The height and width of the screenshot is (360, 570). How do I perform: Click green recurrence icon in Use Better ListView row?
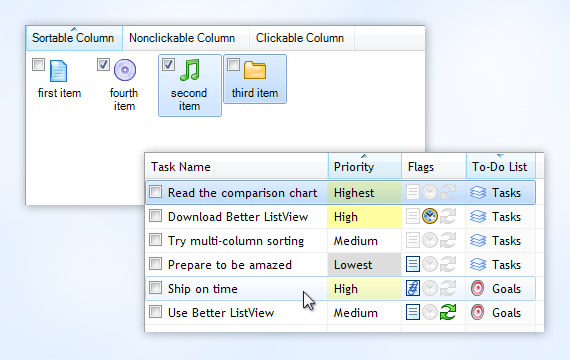pyautogui.click(x=448, y=312)
